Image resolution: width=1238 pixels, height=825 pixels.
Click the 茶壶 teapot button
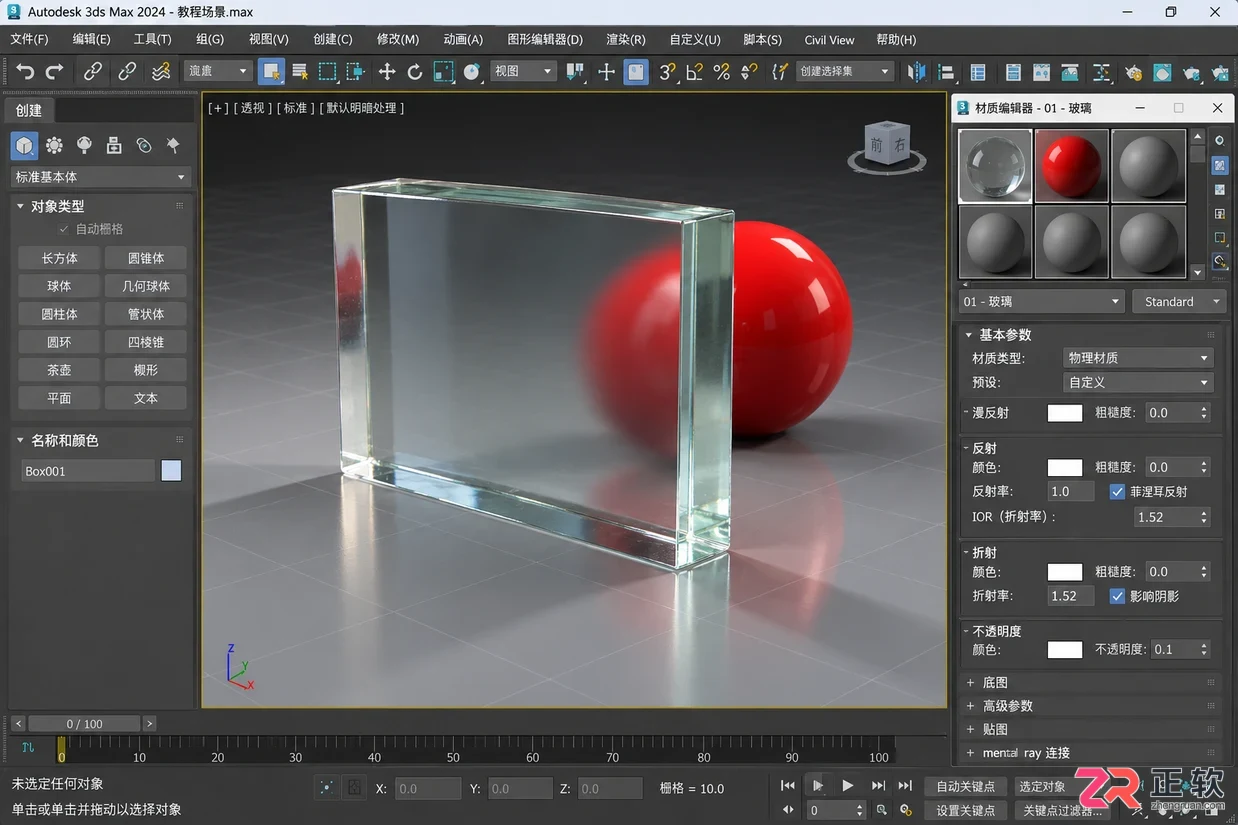pyautogui.click(x=59, y=370)
